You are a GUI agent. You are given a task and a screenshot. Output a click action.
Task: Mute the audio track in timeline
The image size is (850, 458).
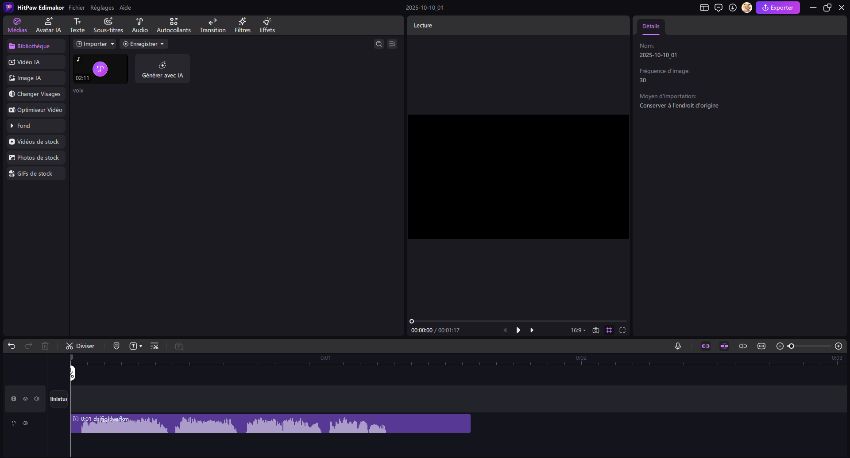coord(26,423)
